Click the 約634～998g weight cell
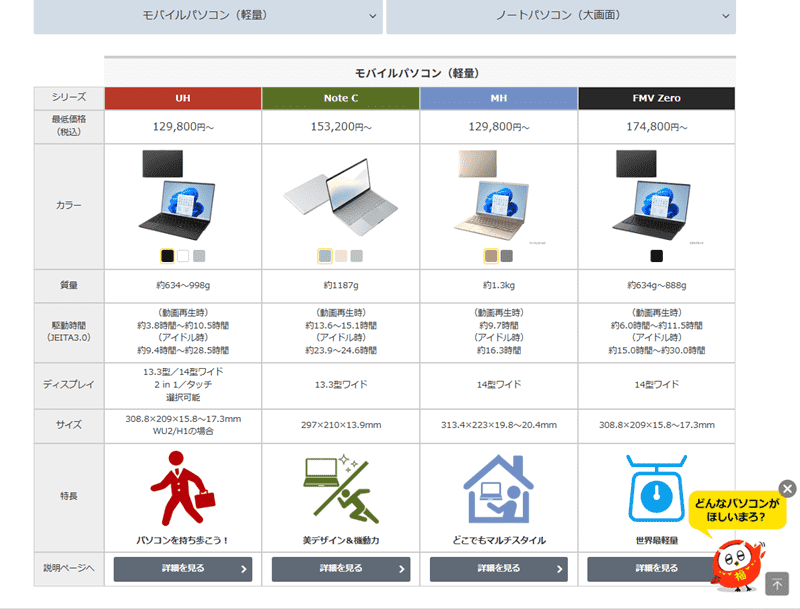Viewport: 800px width, 610px height. [183, 285]
